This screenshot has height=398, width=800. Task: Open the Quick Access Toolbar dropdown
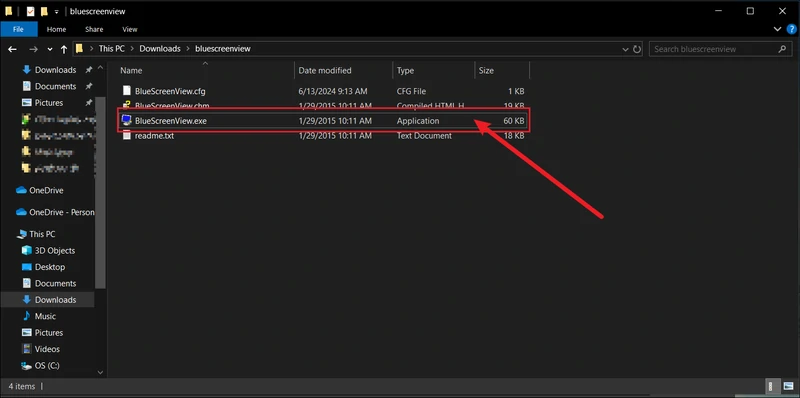pos(56,11)
